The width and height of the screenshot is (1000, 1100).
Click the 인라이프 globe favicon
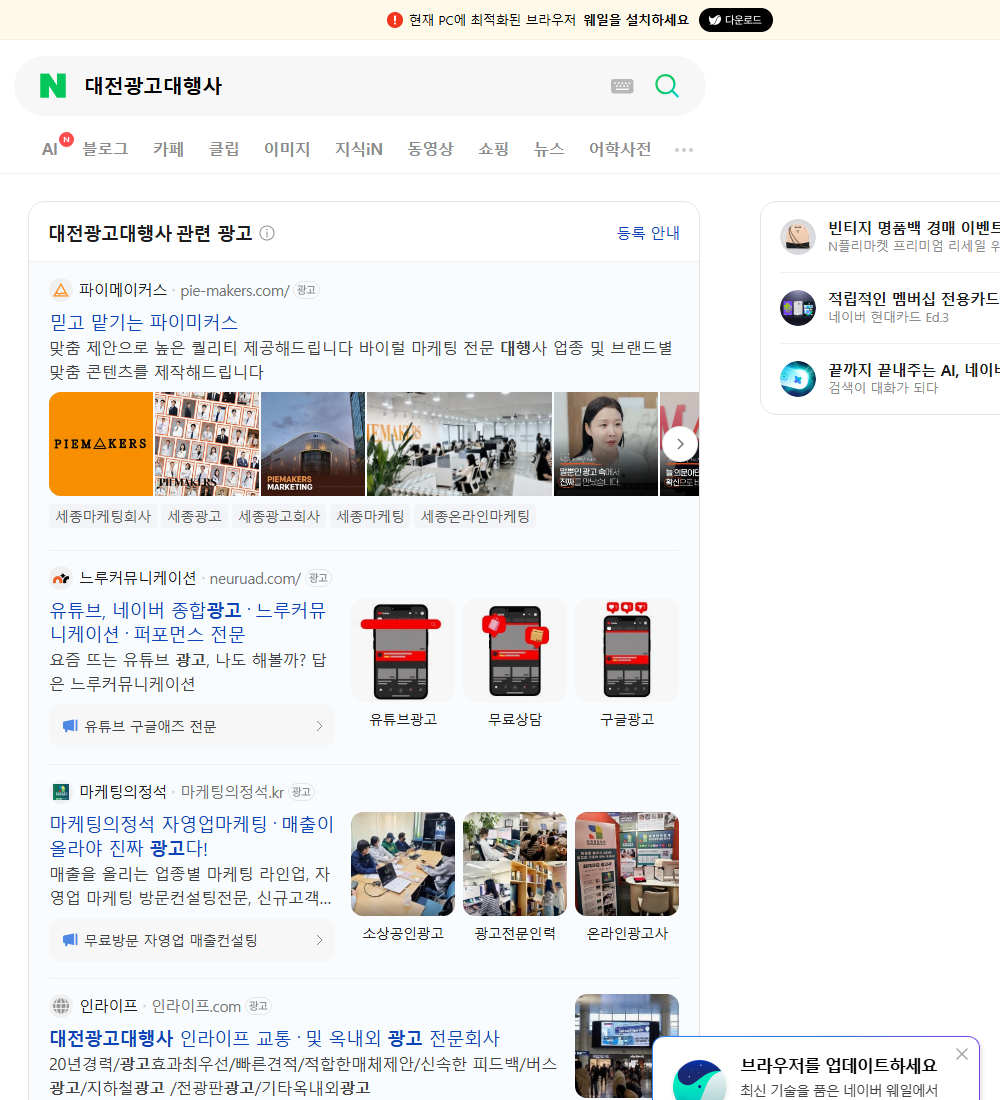[x=61, y=1006]
